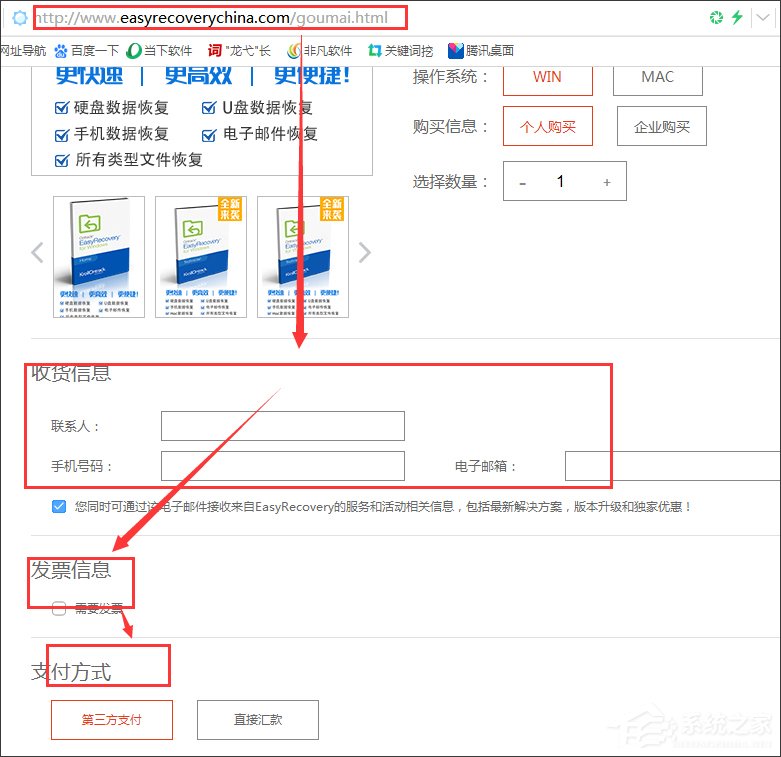
Task: Click the quantity value field
Action: [560, 181]
